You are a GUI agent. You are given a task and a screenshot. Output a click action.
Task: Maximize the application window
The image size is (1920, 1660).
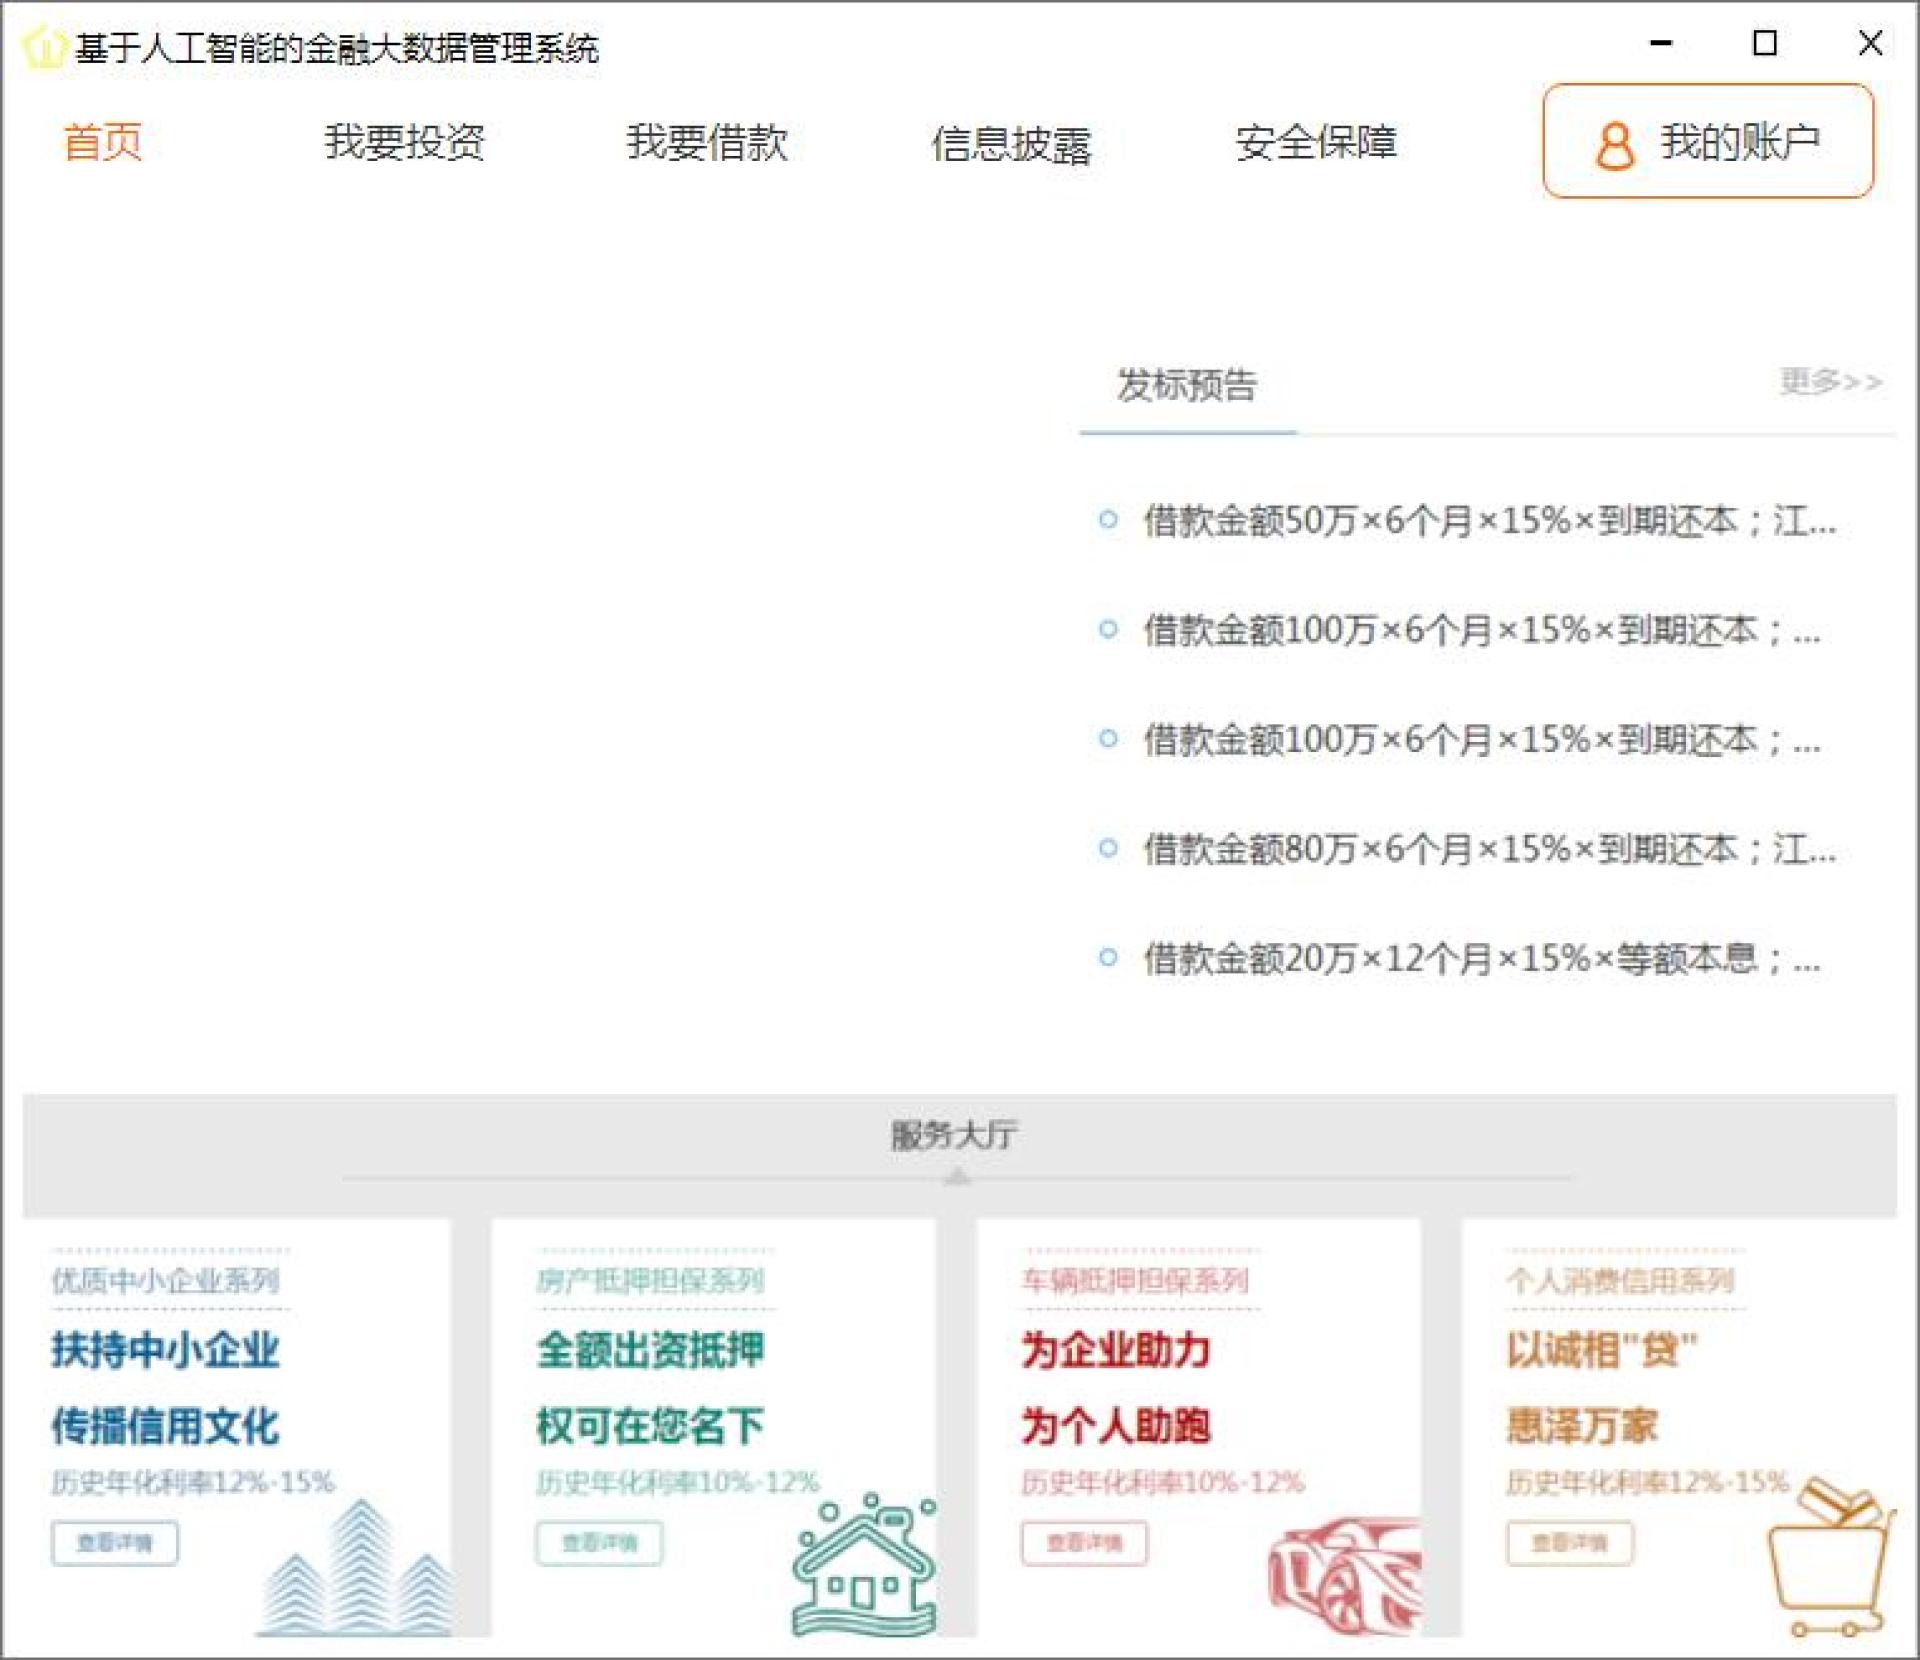(1765, 43)
